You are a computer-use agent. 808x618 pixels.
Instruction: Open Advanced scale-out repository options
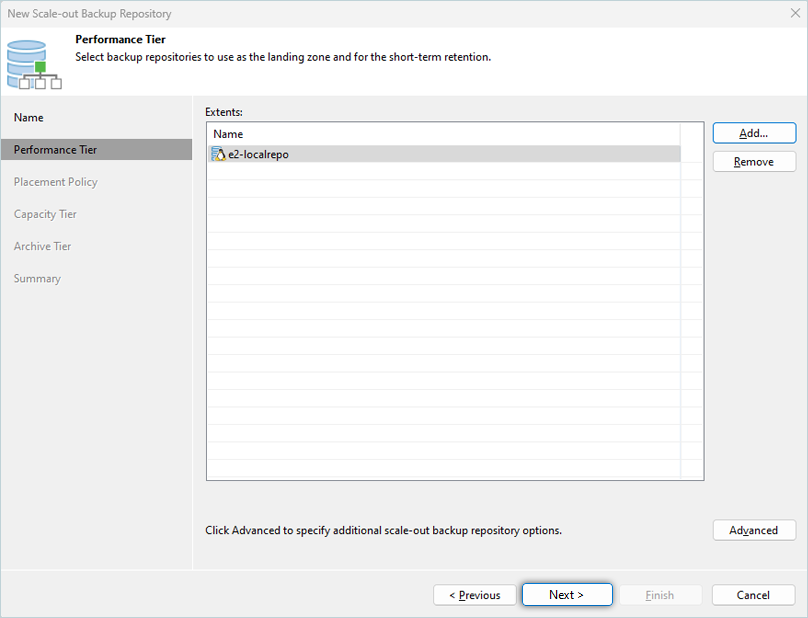point(754,530)
